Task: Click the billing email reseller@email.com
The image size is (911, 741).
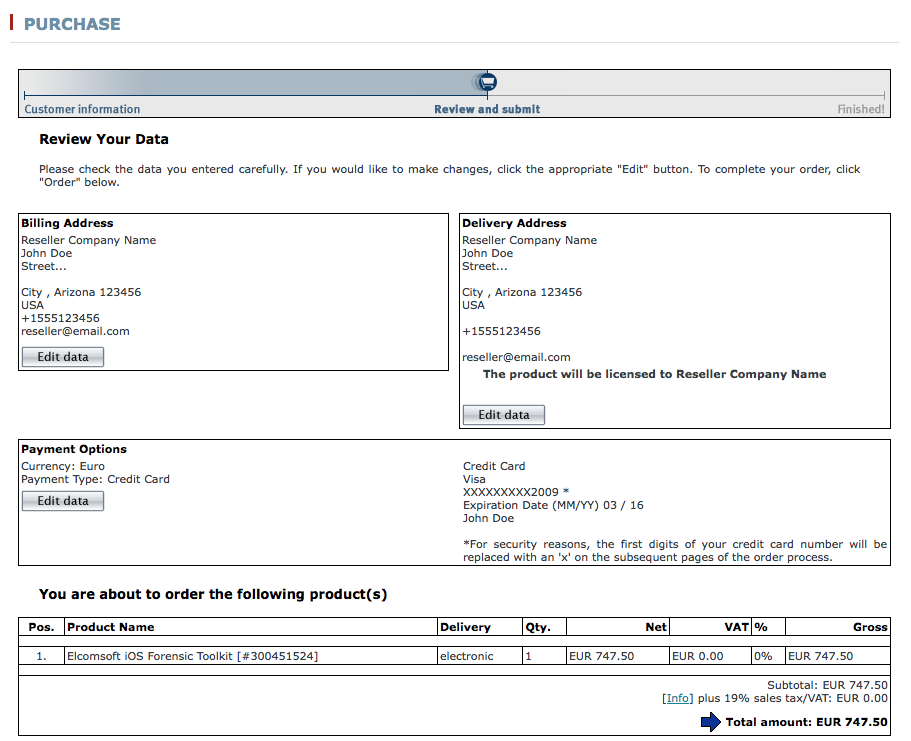Action: point(75,331)
